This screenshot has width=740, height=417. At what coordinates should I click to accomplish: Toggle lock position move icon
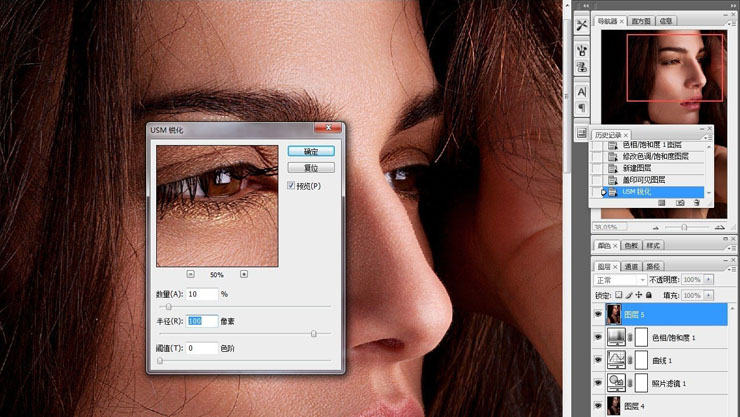pyautogui.click(x=639, y=295)
